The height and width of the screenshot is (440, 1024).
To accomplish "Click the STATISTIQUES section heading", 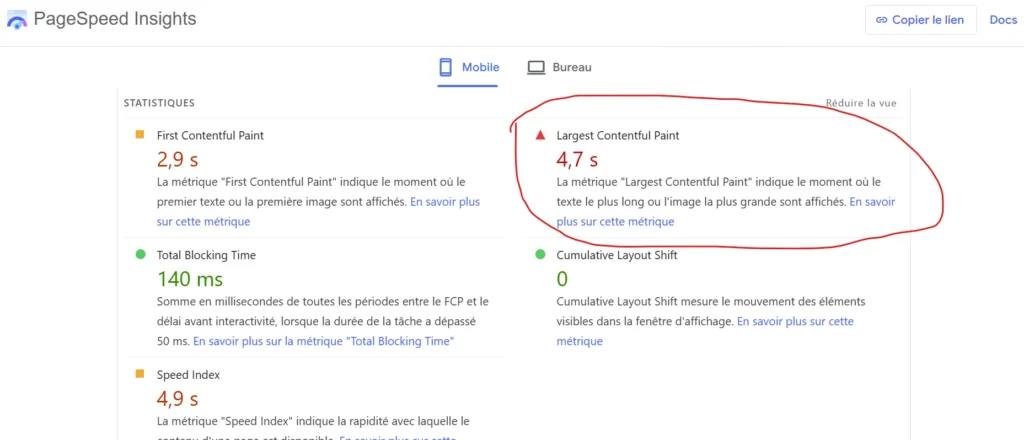I will [x=159, y=103].
